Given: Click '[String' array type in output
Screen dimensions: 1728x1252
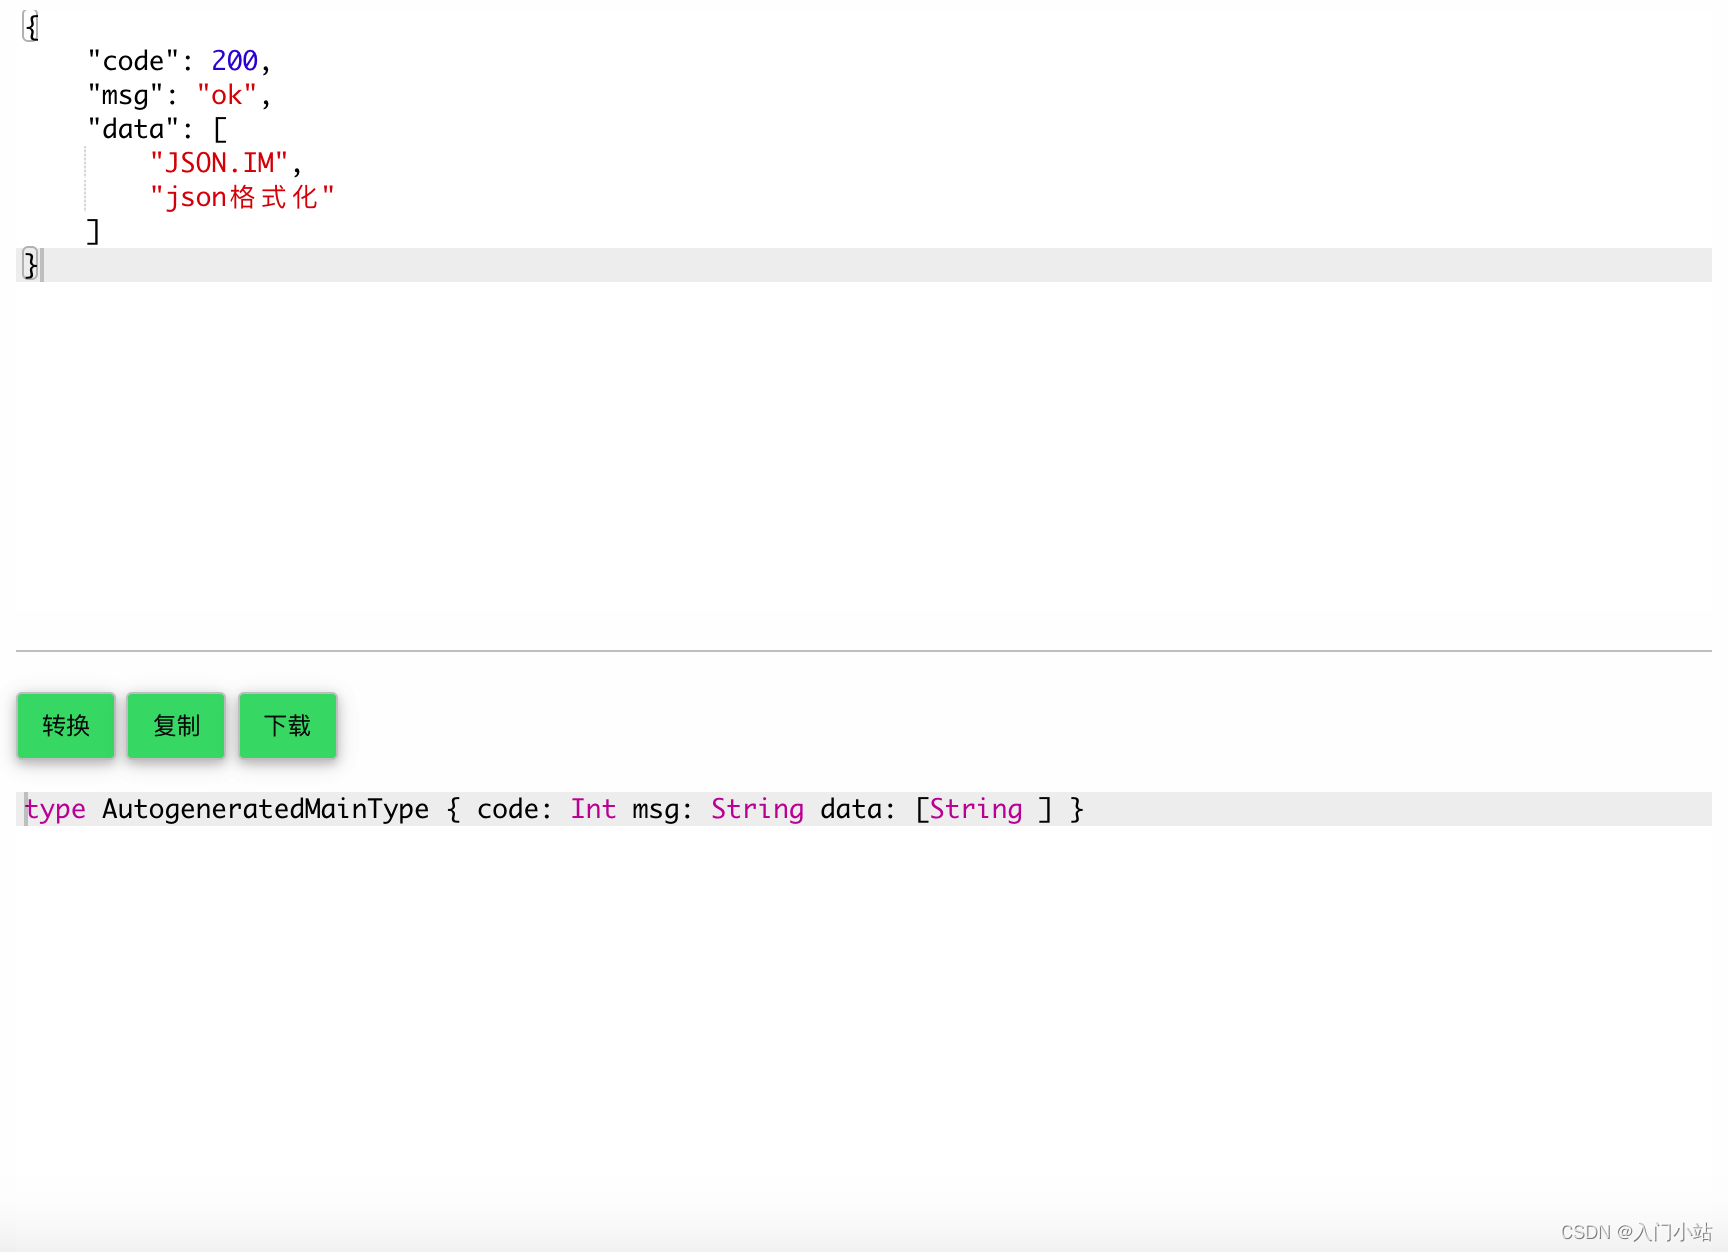Looking at the screenshot, I should 969,809.
